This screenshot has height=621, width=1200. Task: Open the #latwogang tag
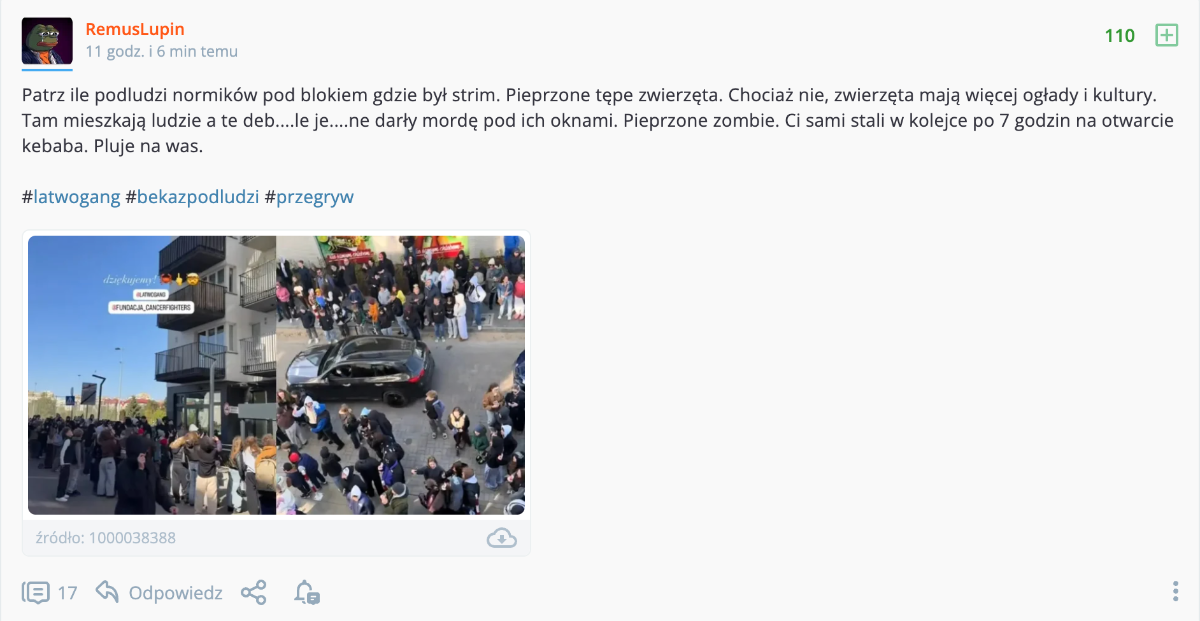tap(71, 197)
